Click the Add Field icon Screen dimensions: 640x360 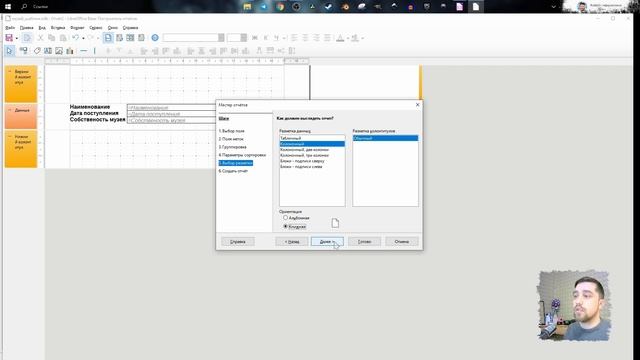click(141, 38)
